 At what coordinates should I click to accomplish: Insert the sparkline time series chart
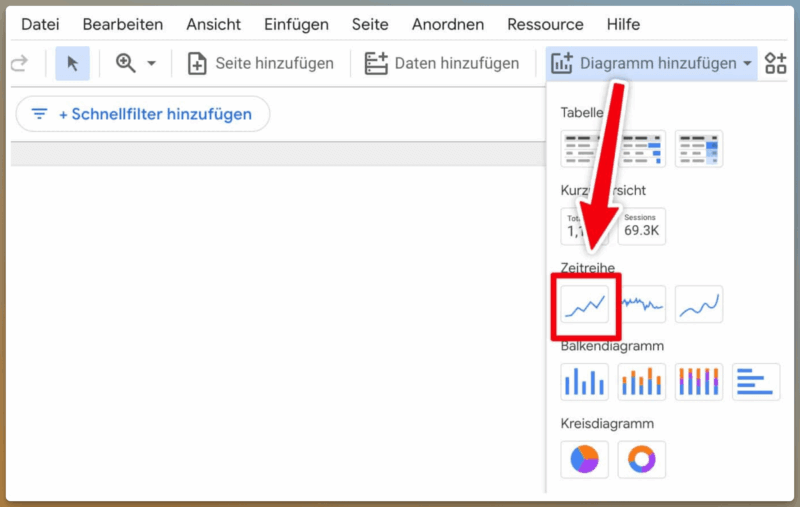coord(641,304)
